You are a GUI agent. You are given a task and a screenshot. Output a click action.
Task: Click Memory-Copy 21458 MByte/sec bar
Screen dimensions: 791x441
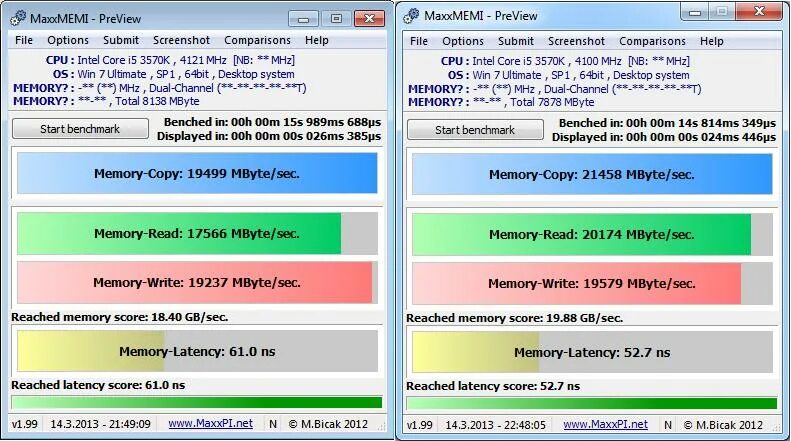[592, 174]
